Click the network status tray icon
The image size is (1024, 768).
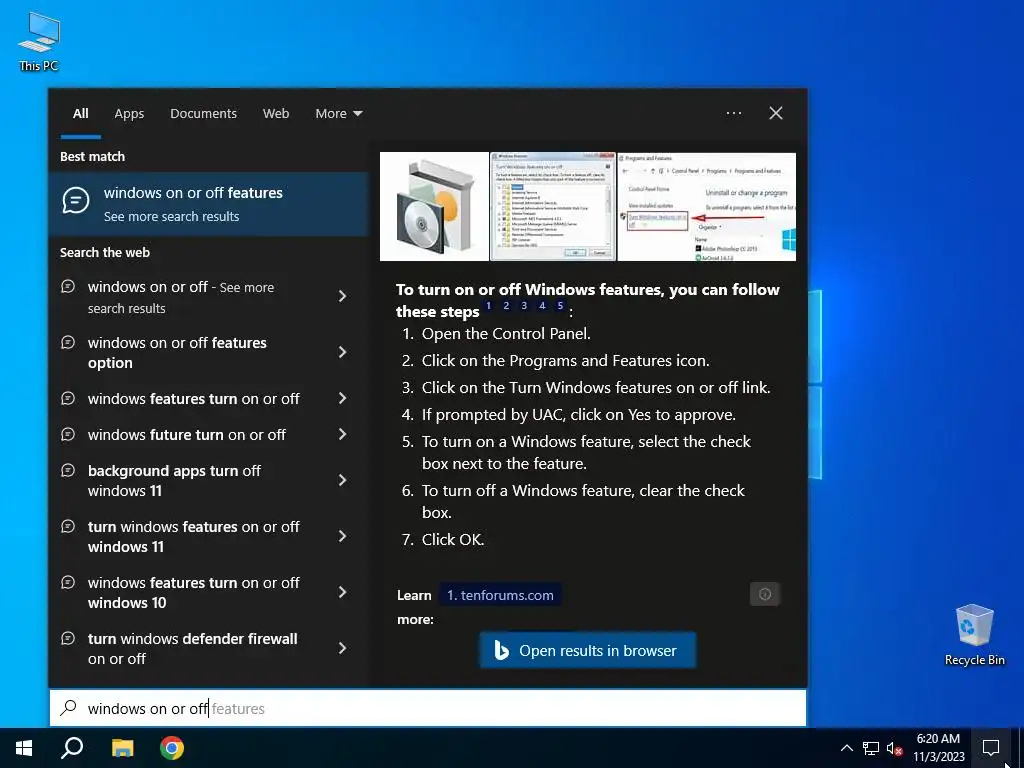[x=871, y=748]
